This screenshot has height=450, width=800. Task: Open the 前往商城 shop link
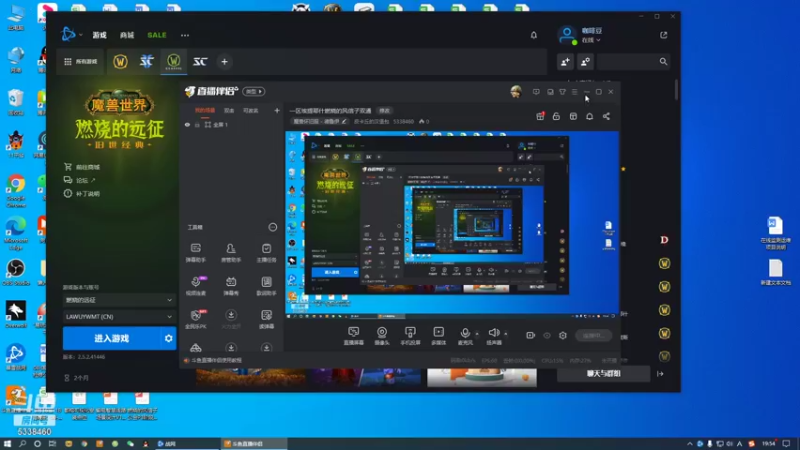(x=82, y=167)
